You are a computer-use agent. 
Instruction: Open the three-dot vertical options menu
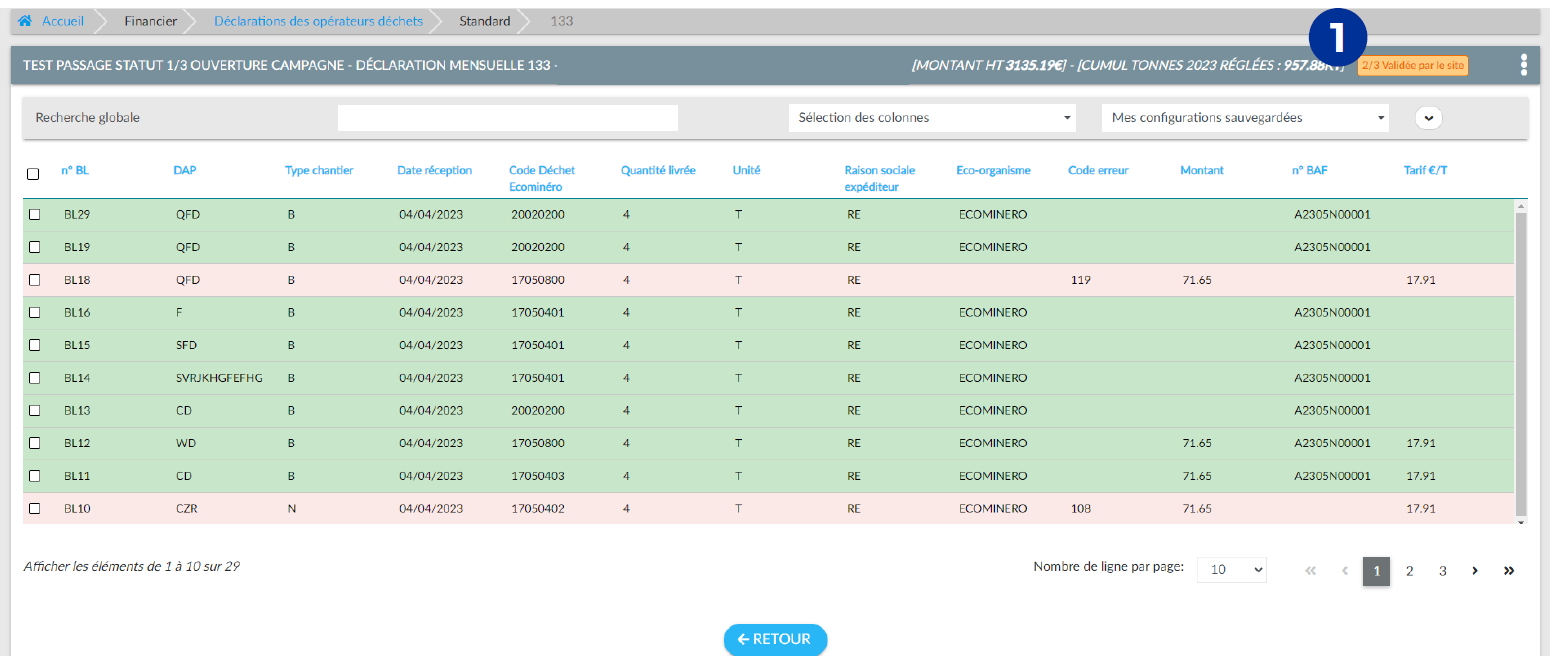[x=1523, y=65]
